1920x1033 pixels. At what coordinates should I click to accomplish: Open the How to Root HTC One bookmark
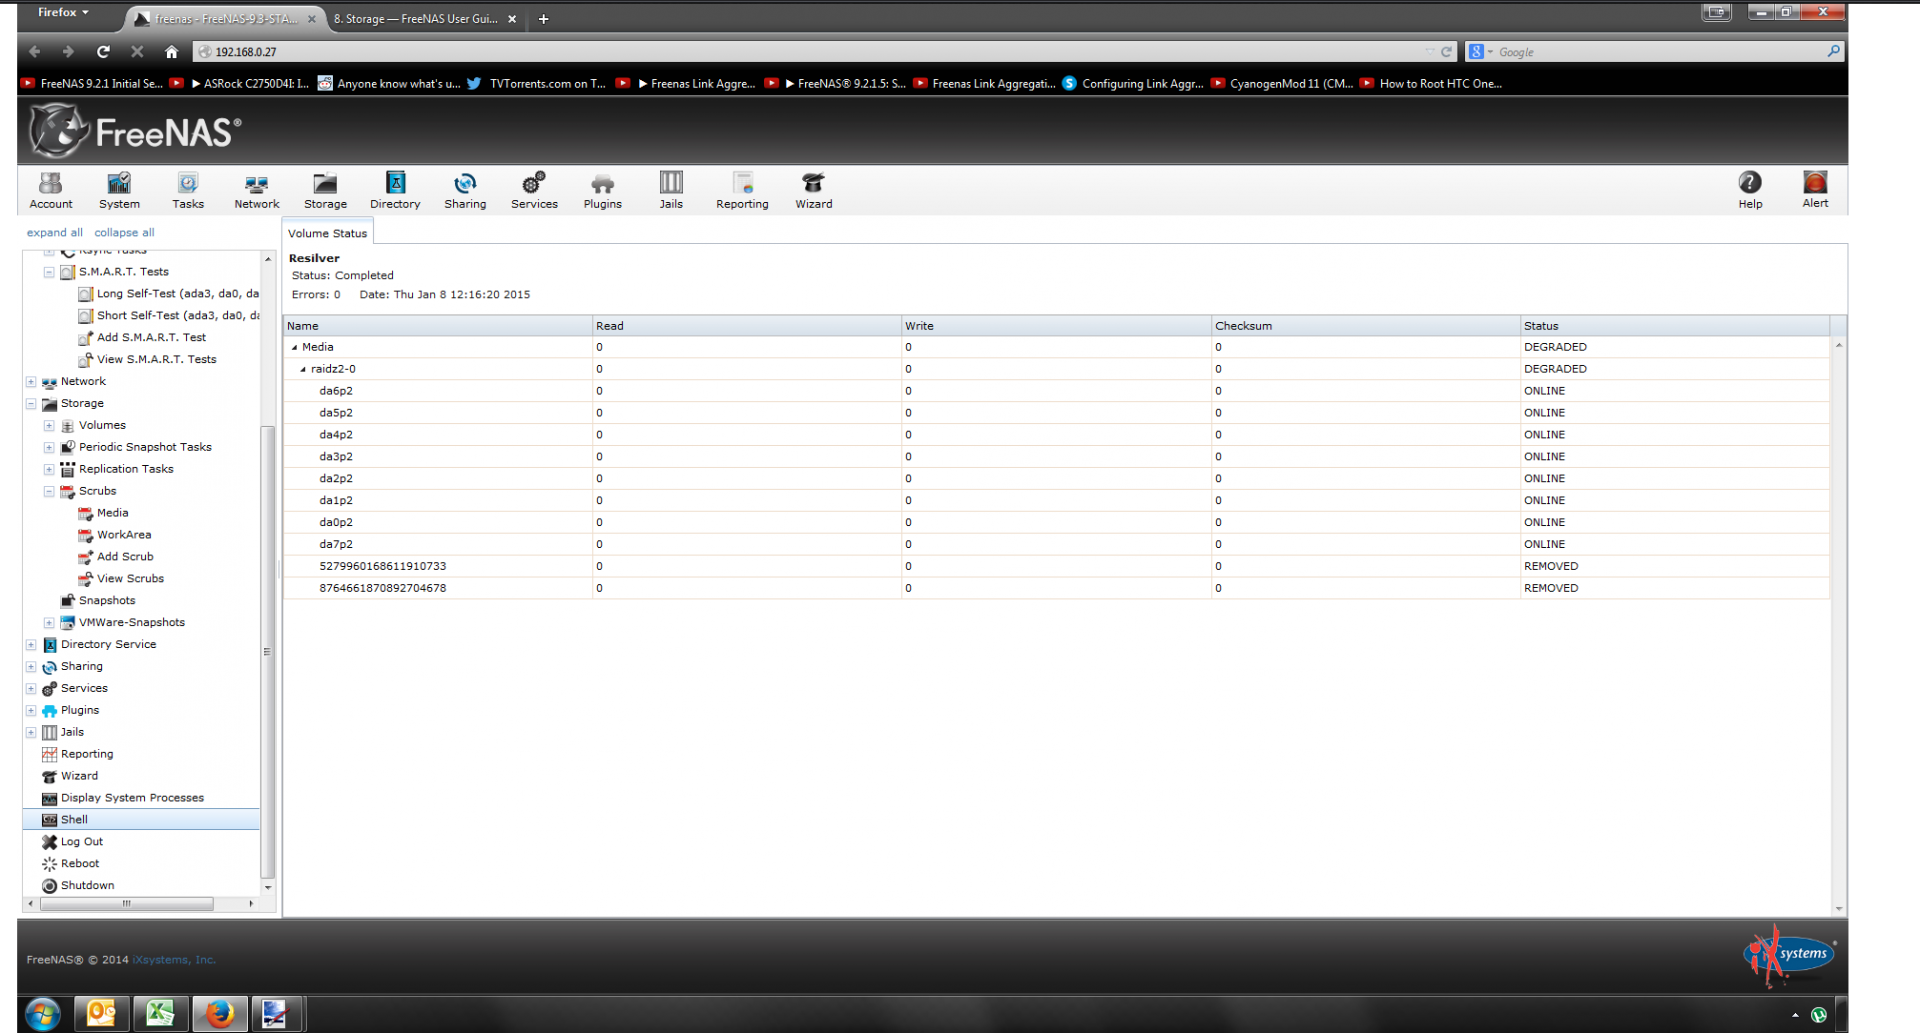tap(1431, 84)
